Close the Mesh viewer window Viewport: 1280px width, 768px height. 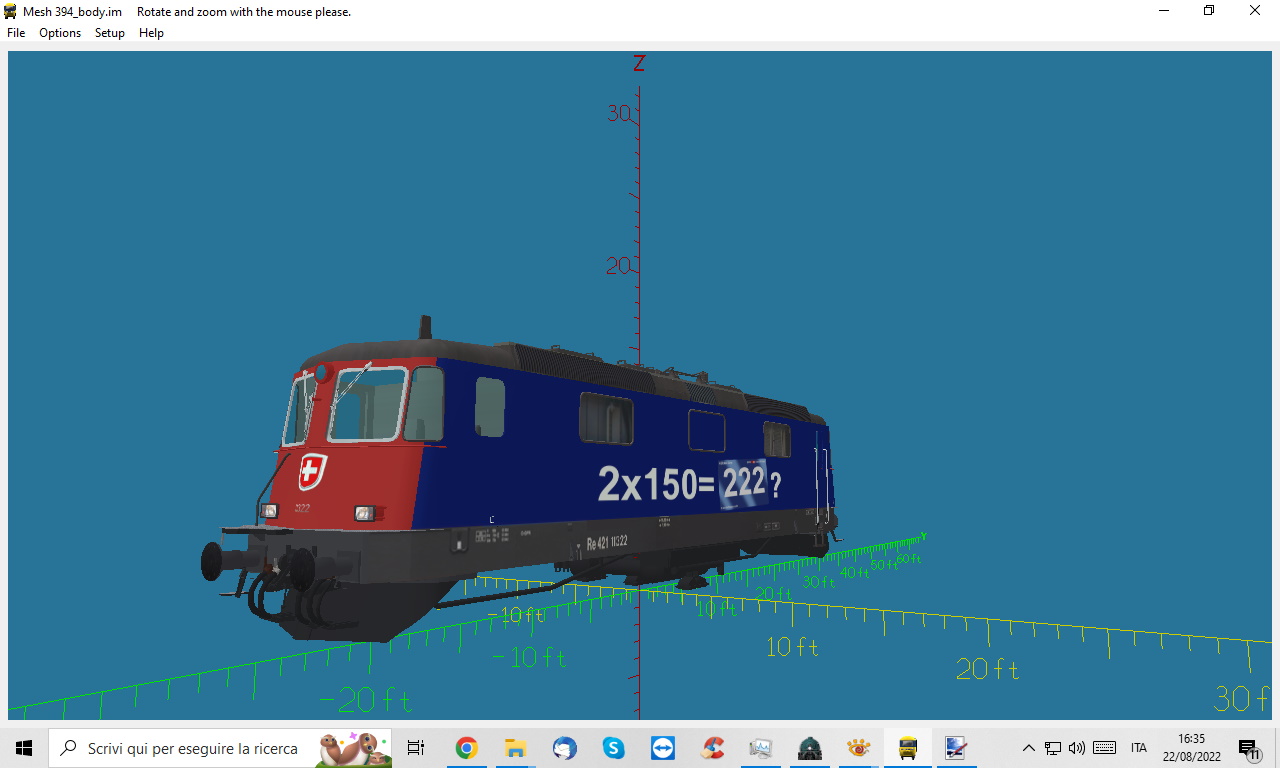pos(1255,11)
